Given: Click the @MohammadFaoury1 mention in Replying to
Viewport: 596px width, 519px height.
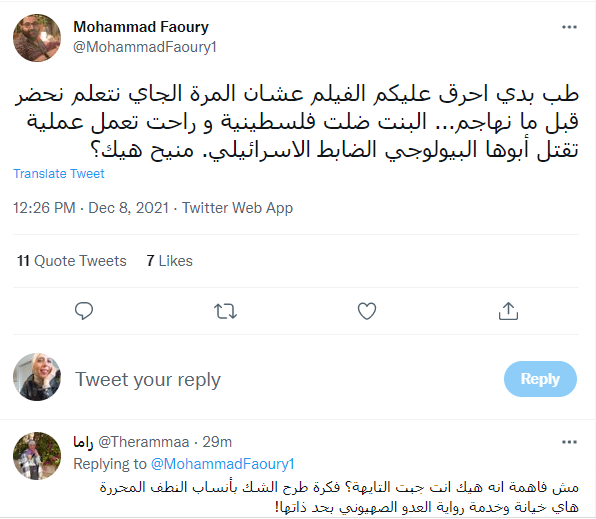Looking at the screenshot, I should coord(223,464).
